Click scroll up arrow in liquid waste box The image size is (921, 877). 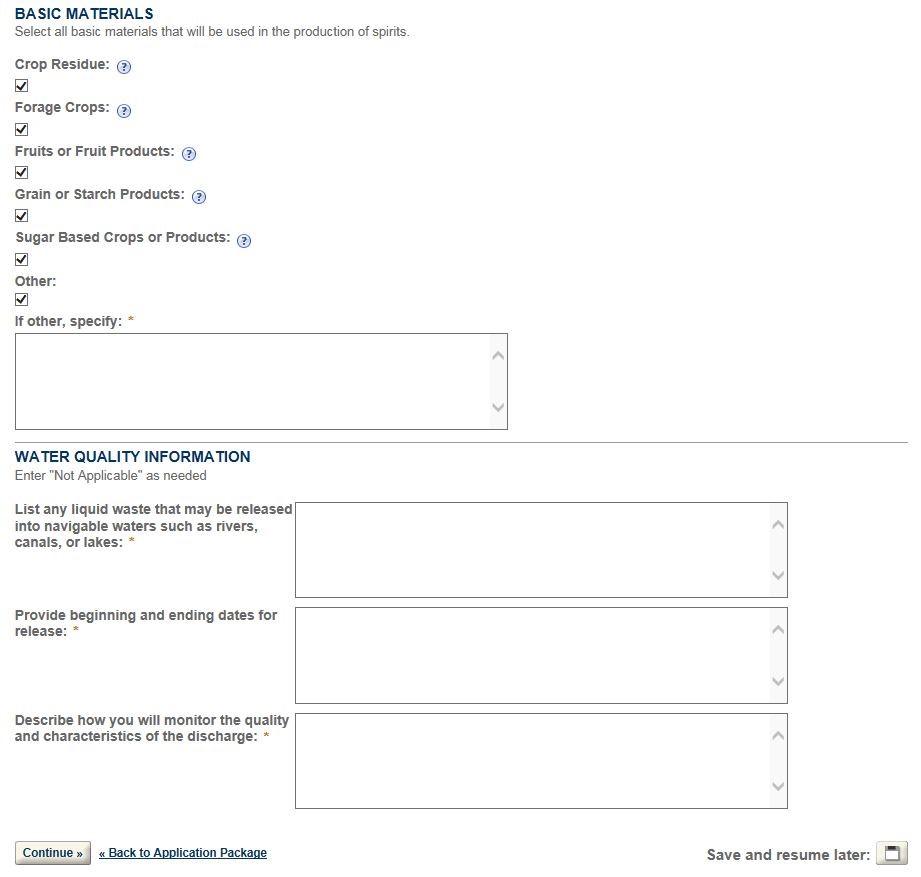[778, 524]
